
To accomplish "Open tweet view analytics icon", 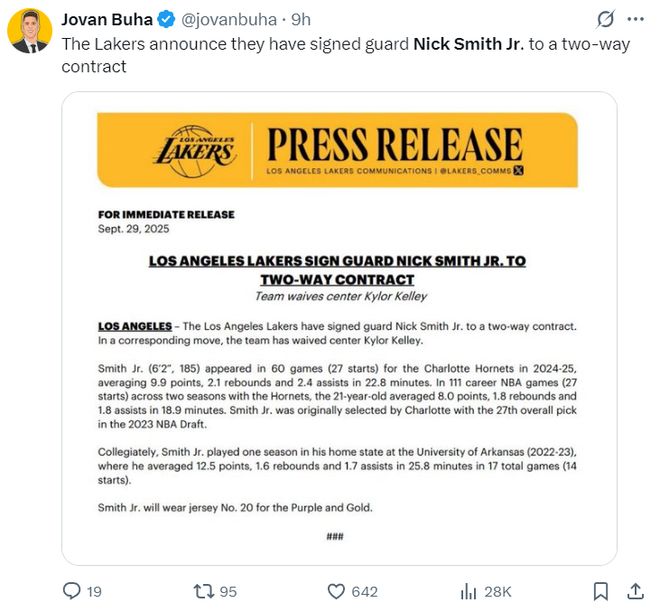I will [x=467, y=591].
